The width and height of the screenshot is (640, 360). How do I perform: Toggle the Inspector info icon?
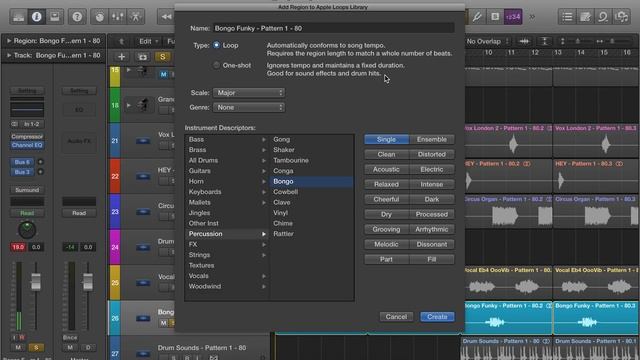pos(36,16)
